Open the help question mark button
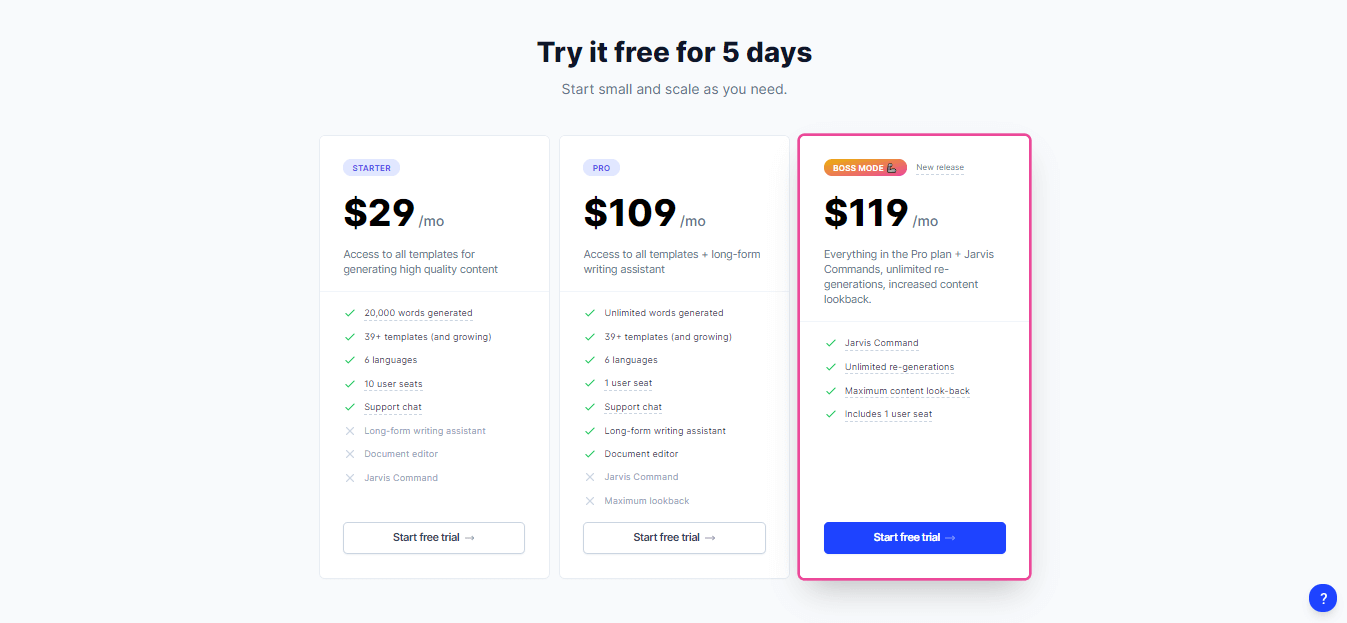Image resolution: width=1347 pixels, height=623 pixels. (x=1322, y=598)
